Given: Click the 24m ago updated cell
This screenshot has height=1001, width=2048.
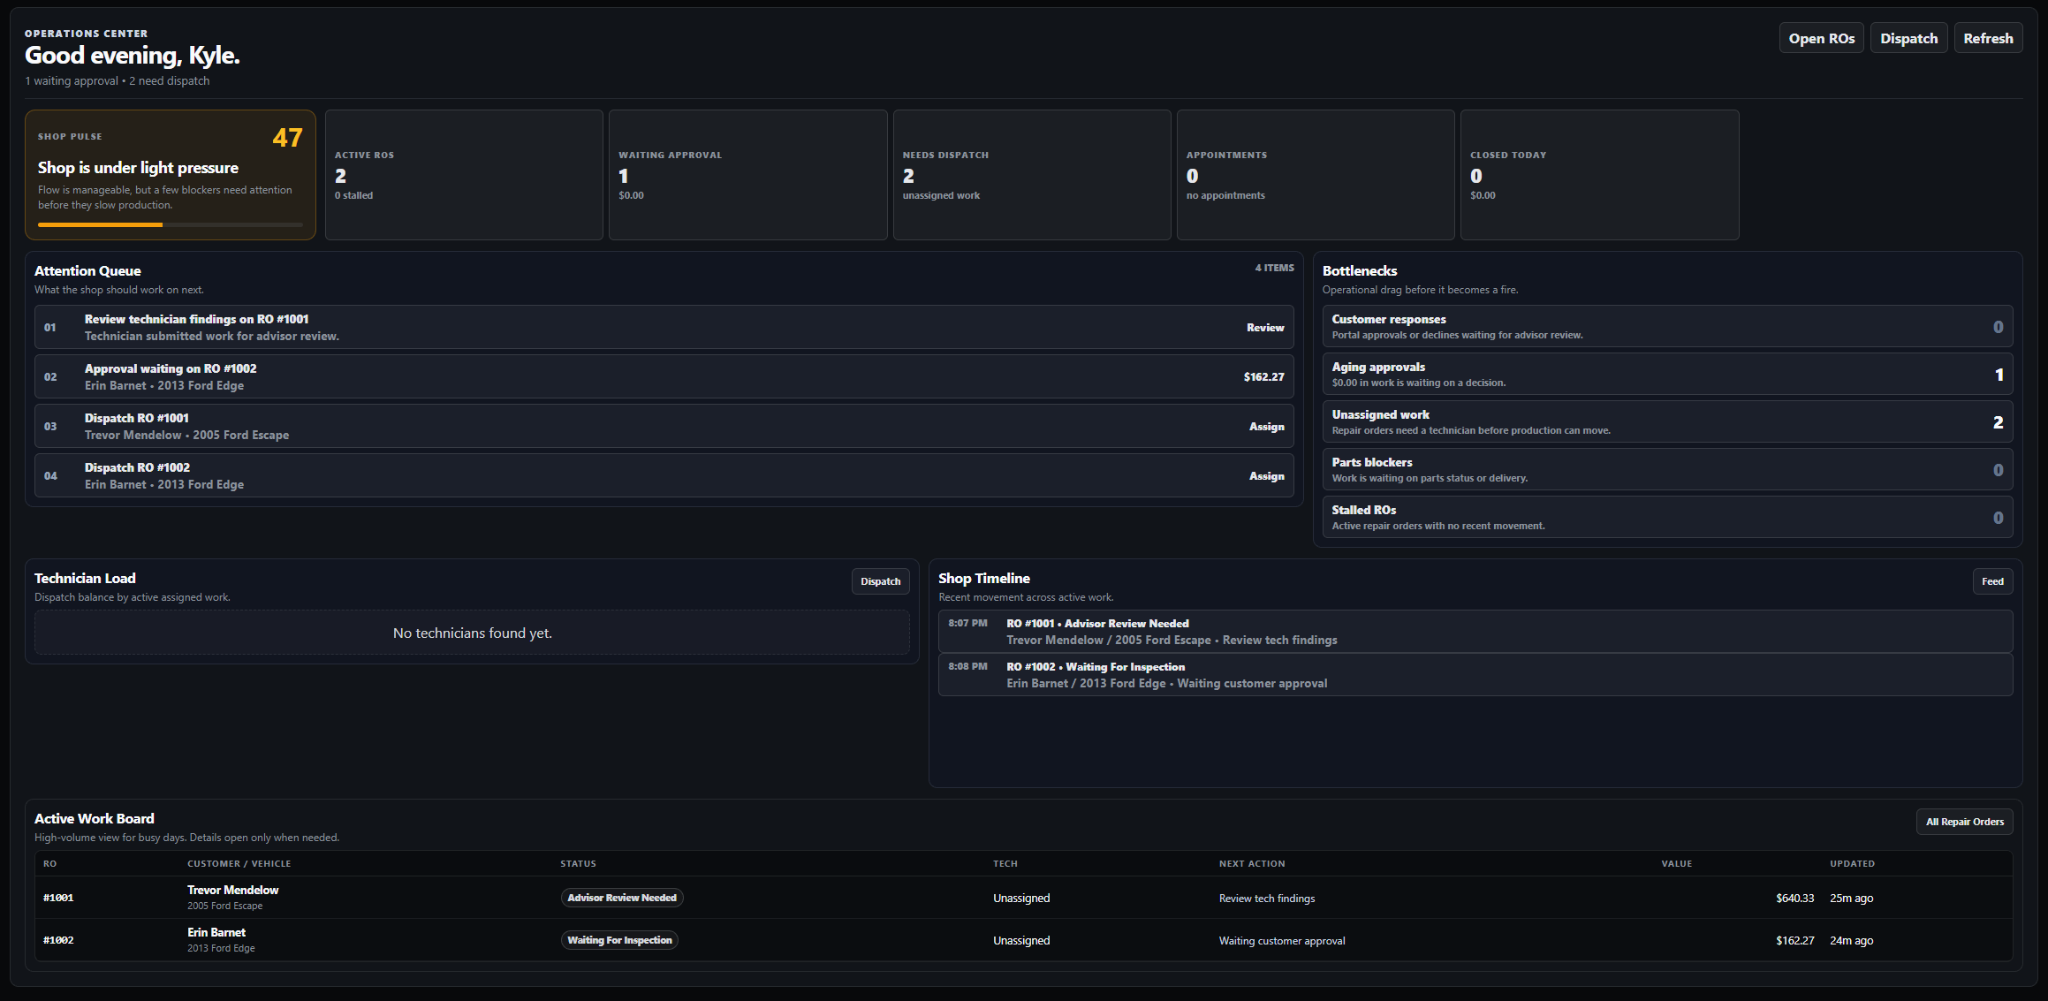Looking at the screenshot, I should click(1851, 941).
